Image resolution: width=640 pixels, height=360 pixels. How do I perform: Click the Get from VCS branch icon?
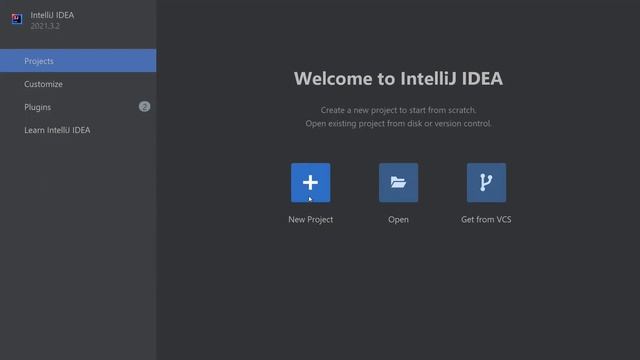(x=486, y=182)
